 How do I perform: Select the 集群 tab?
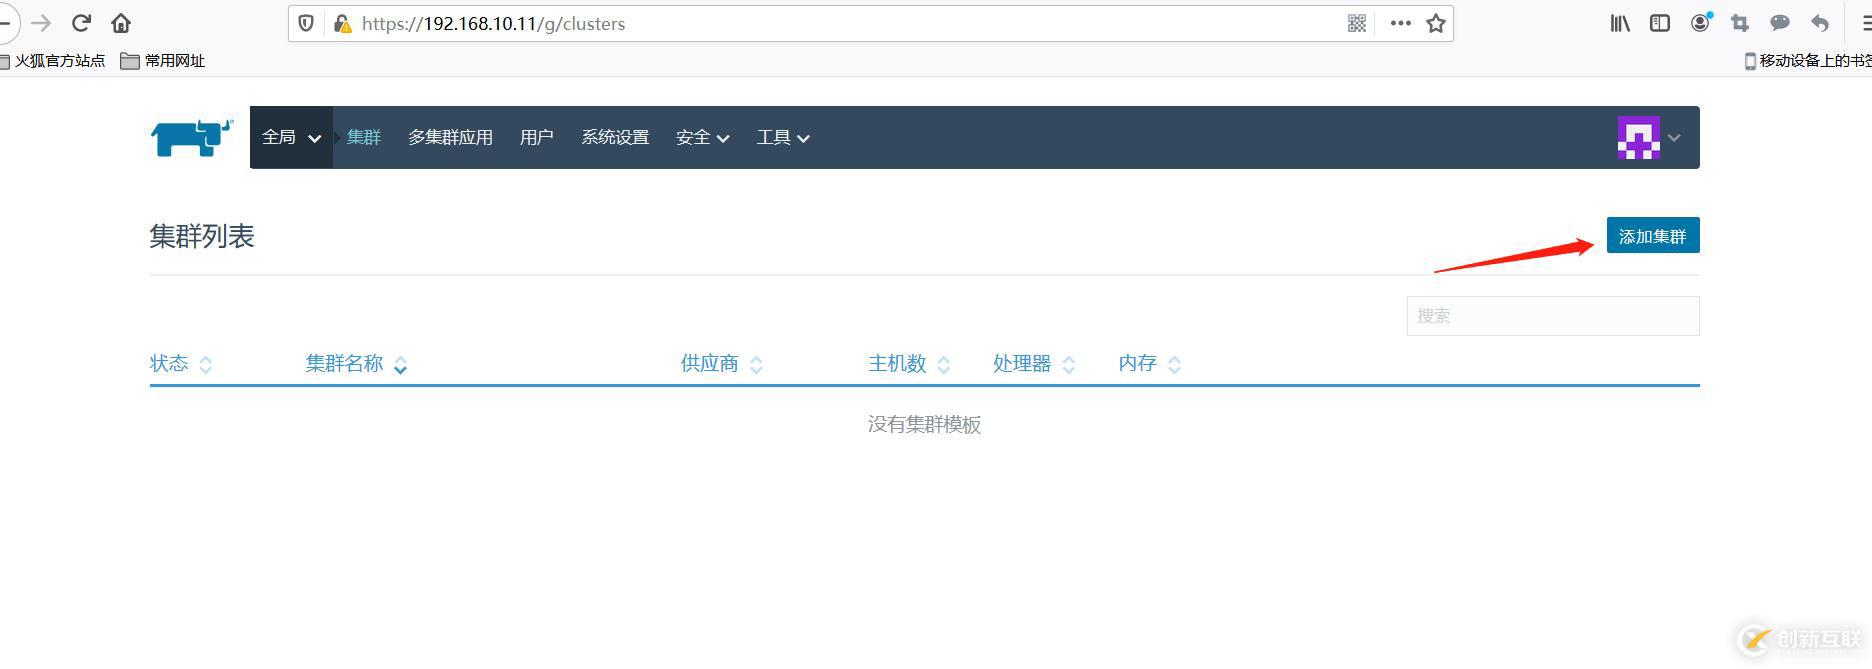point(364,137)
